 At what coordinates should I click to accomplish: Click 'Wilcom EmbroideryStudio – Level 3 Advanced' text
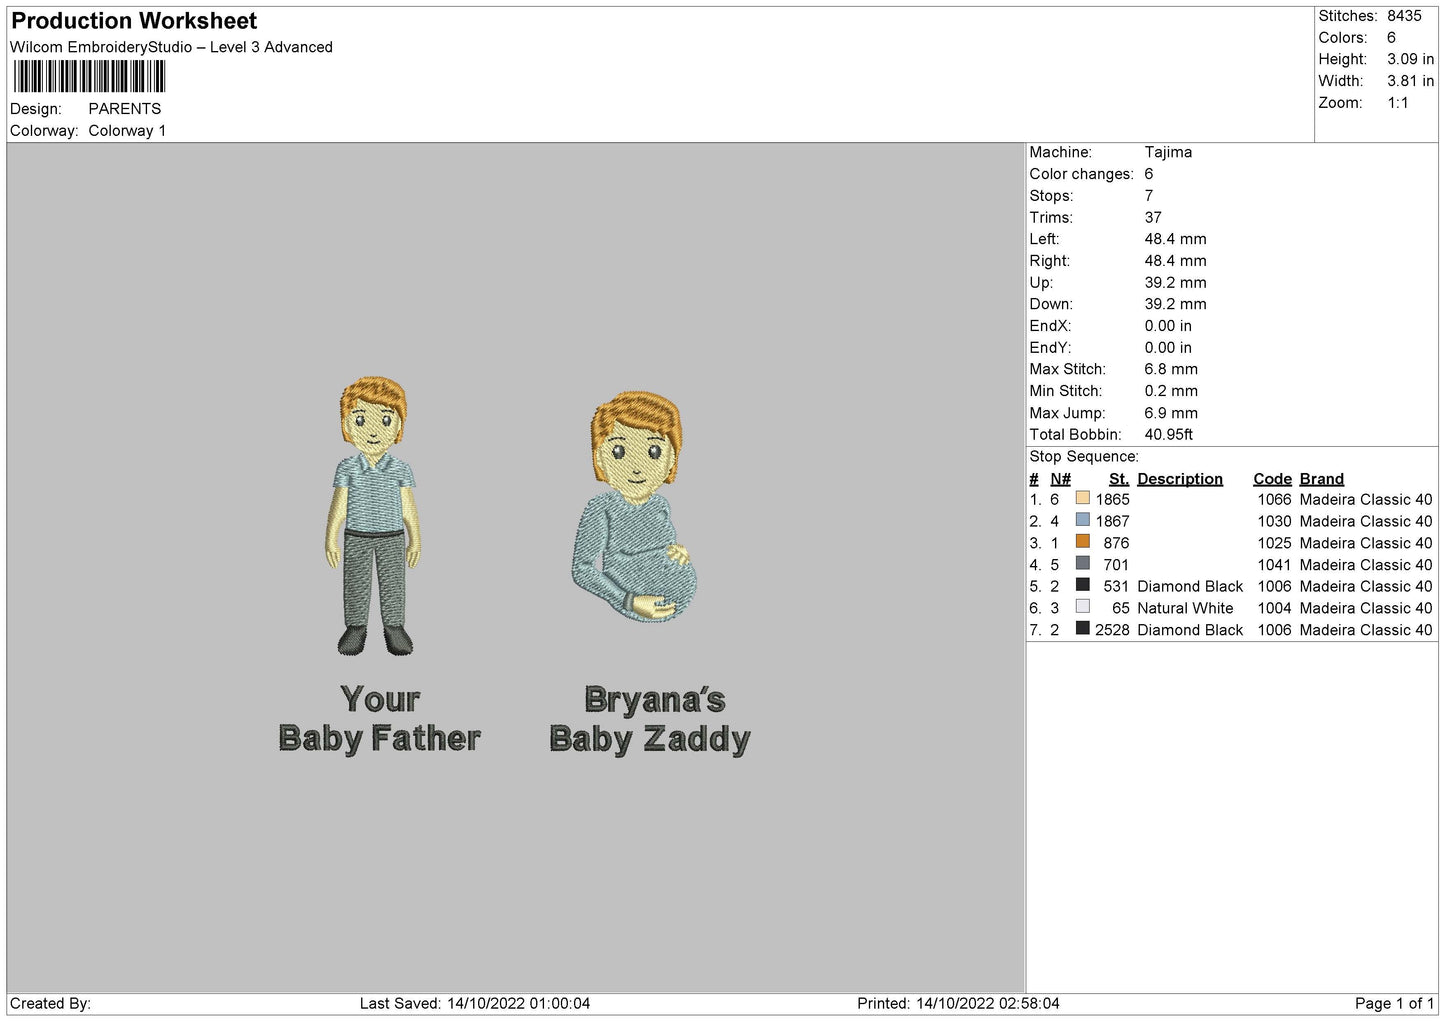pos(171,47)
